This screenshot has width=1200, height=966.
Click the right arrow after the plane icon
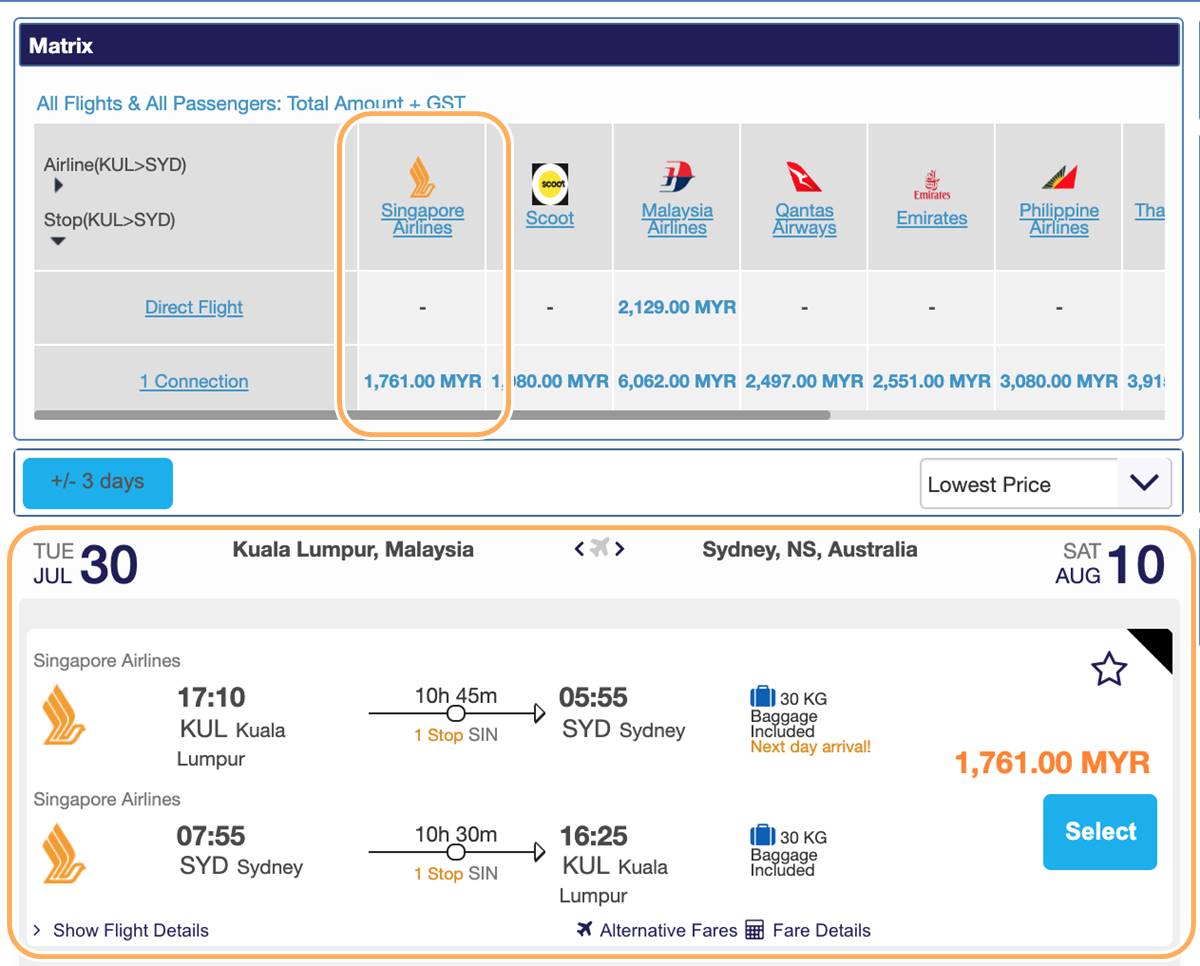620,548
